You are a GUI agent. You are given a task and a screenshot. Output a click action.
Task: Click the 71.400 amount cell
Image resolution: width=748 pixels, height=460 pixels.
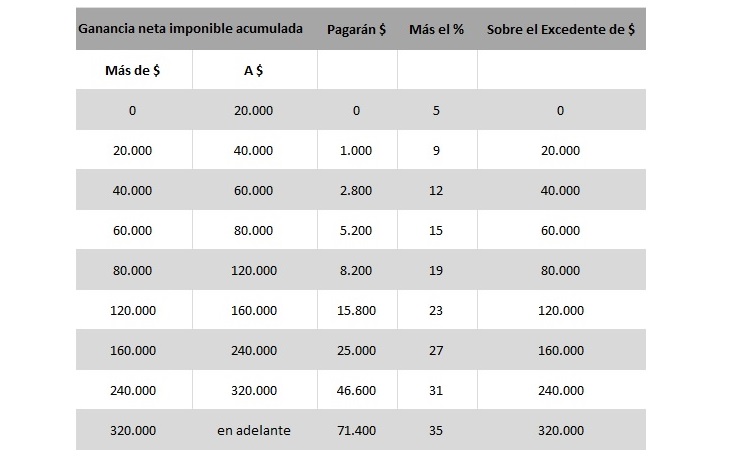tap(357, 430)
